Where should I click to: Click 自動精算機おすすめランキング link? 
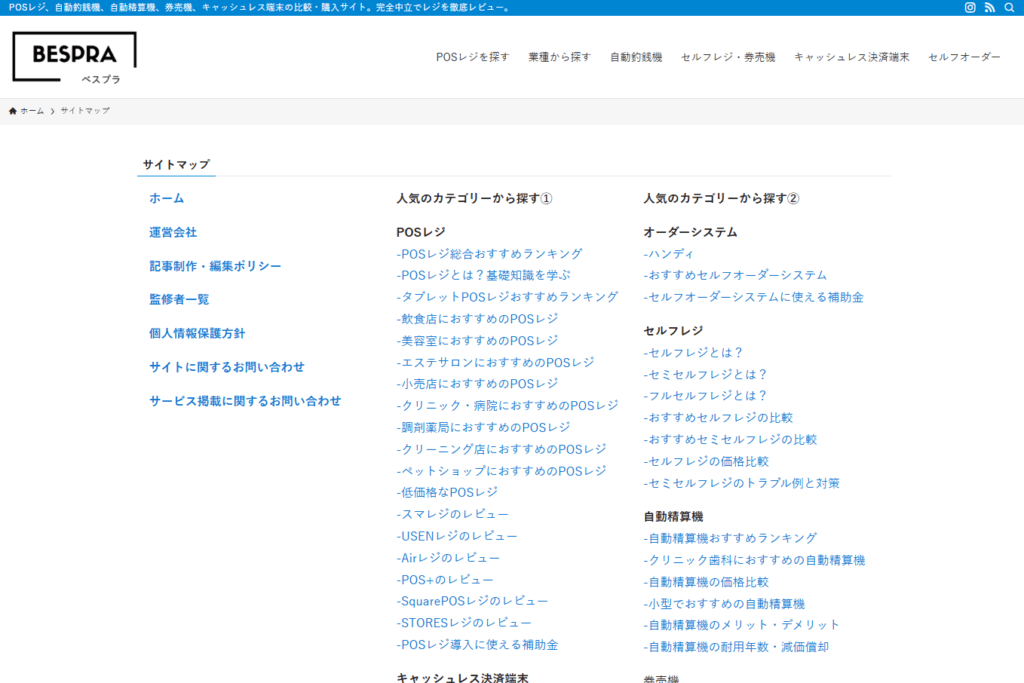[729, 538]
